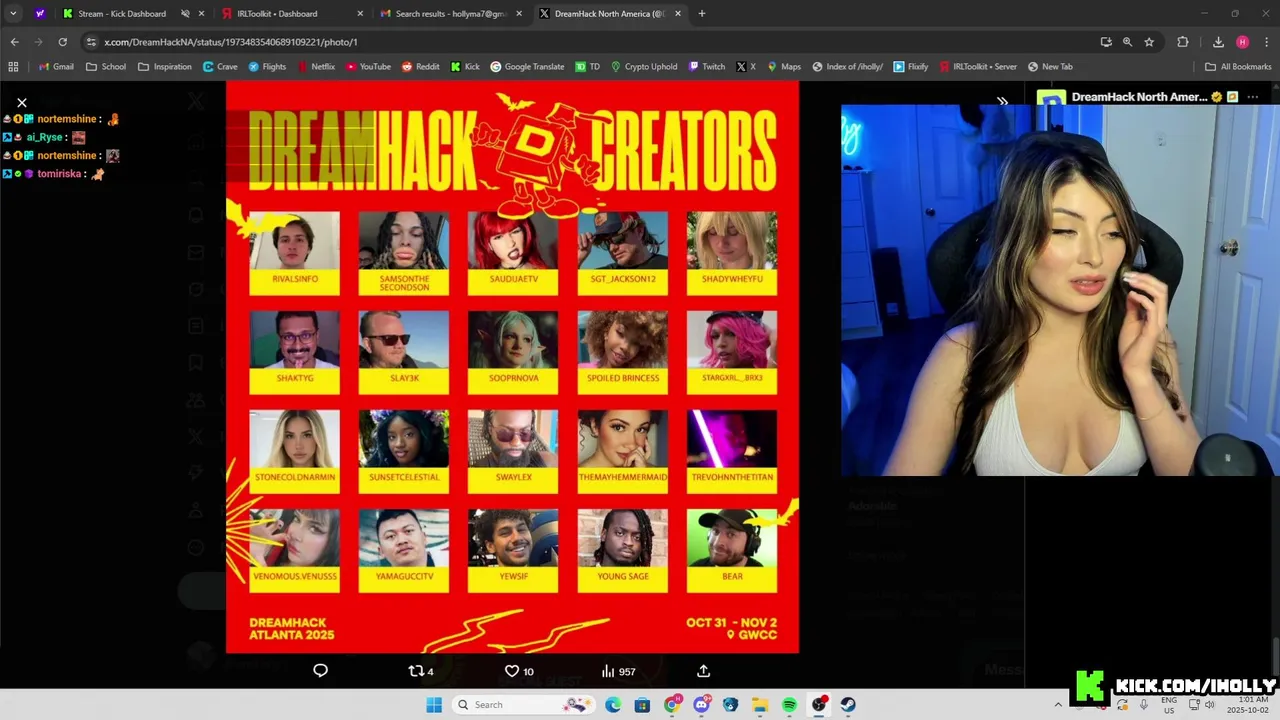Switch to the pinned purple Y tab
Screen dimensions: 1280x720
[40, 14]
